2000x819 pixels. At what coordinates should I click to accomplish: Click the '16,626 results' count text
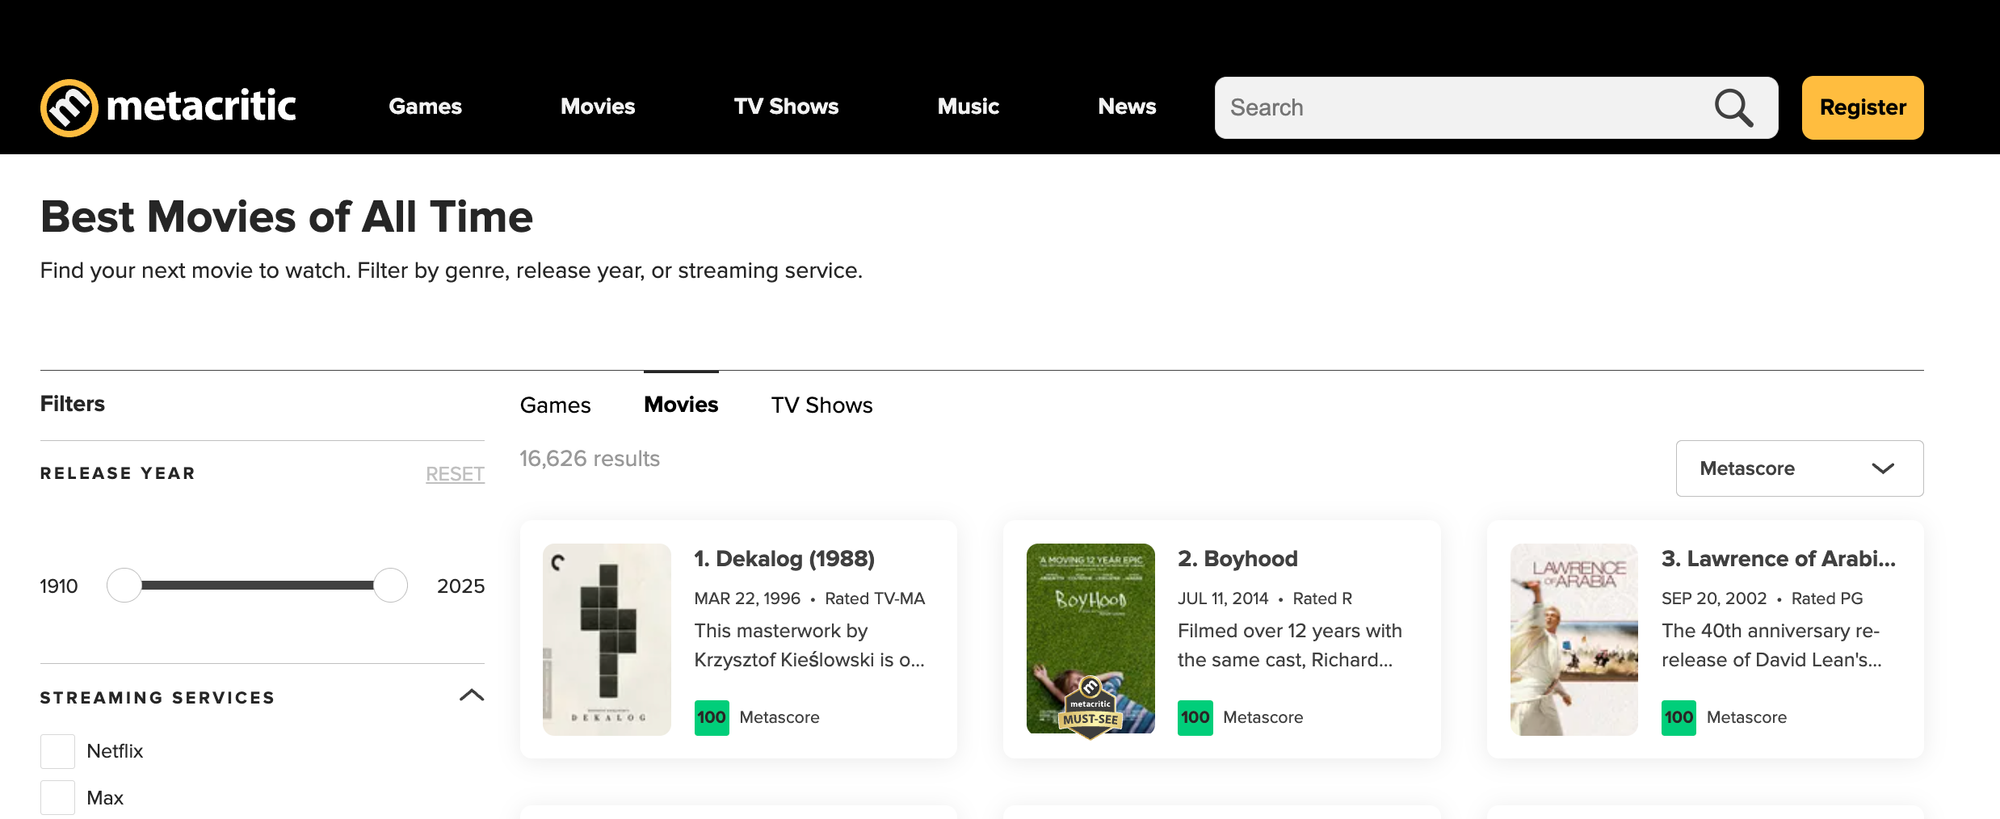click(x=589, y=458)
